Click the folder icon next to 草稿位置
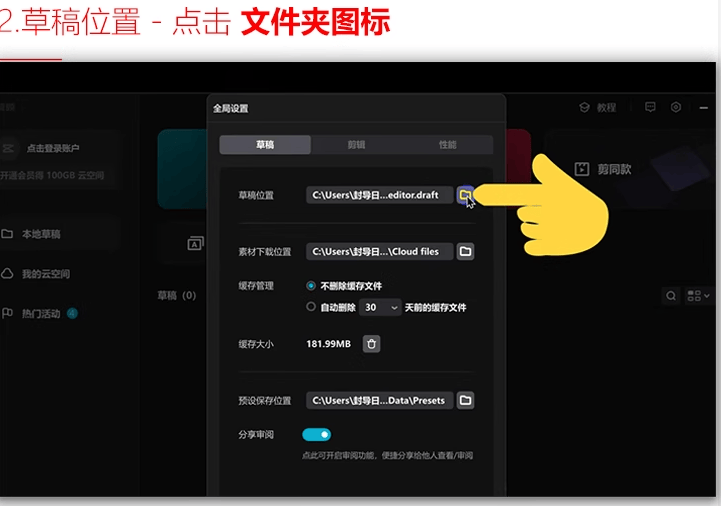721x506 pixels. coord(465,195)
